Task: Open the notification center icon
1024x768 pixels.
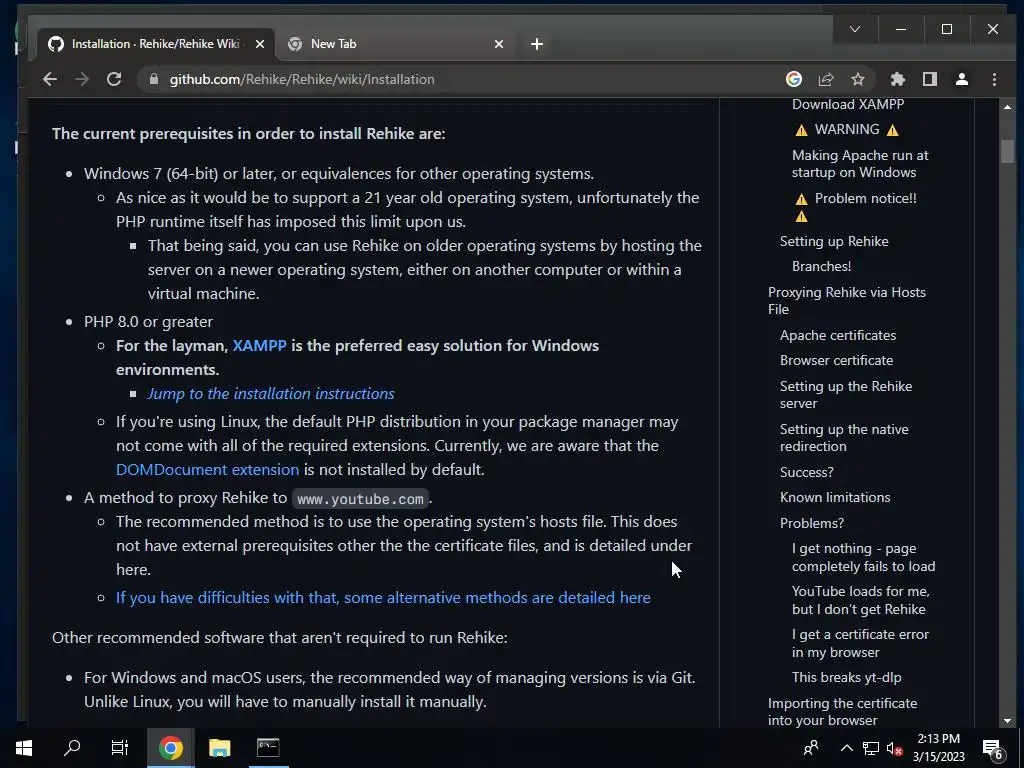Action: click(993, 748)
